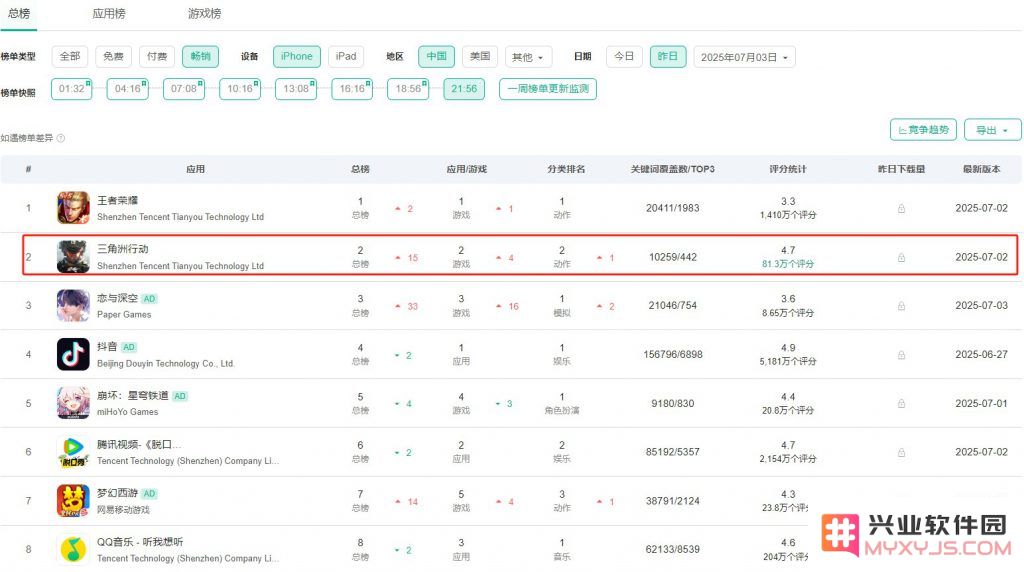Click the help icon beside 如遇榜单差异

pyautogui.click(x=61, y=138)
